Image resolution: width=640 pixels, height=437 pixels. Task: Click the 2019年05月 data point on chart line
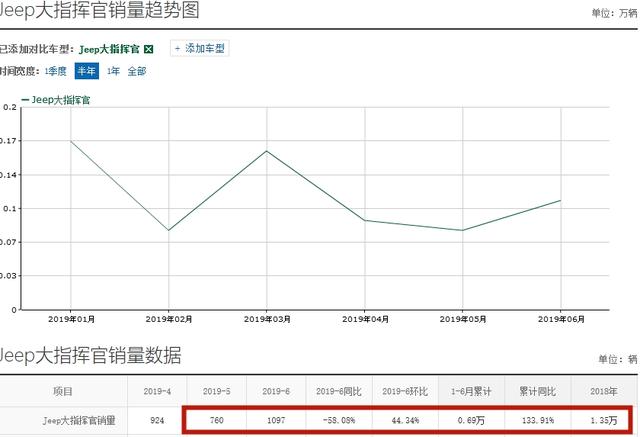coord(463,230)
